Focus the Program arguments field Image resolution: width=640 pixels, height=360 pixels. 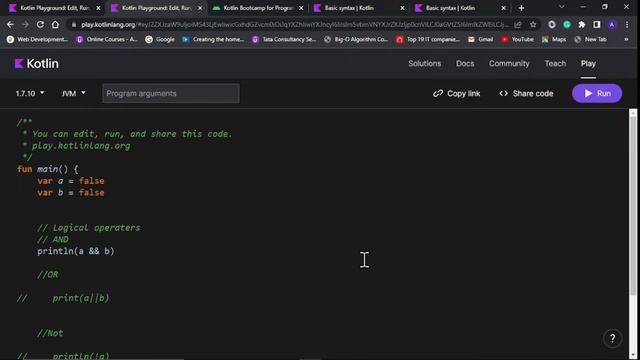(x=171, y=93)
